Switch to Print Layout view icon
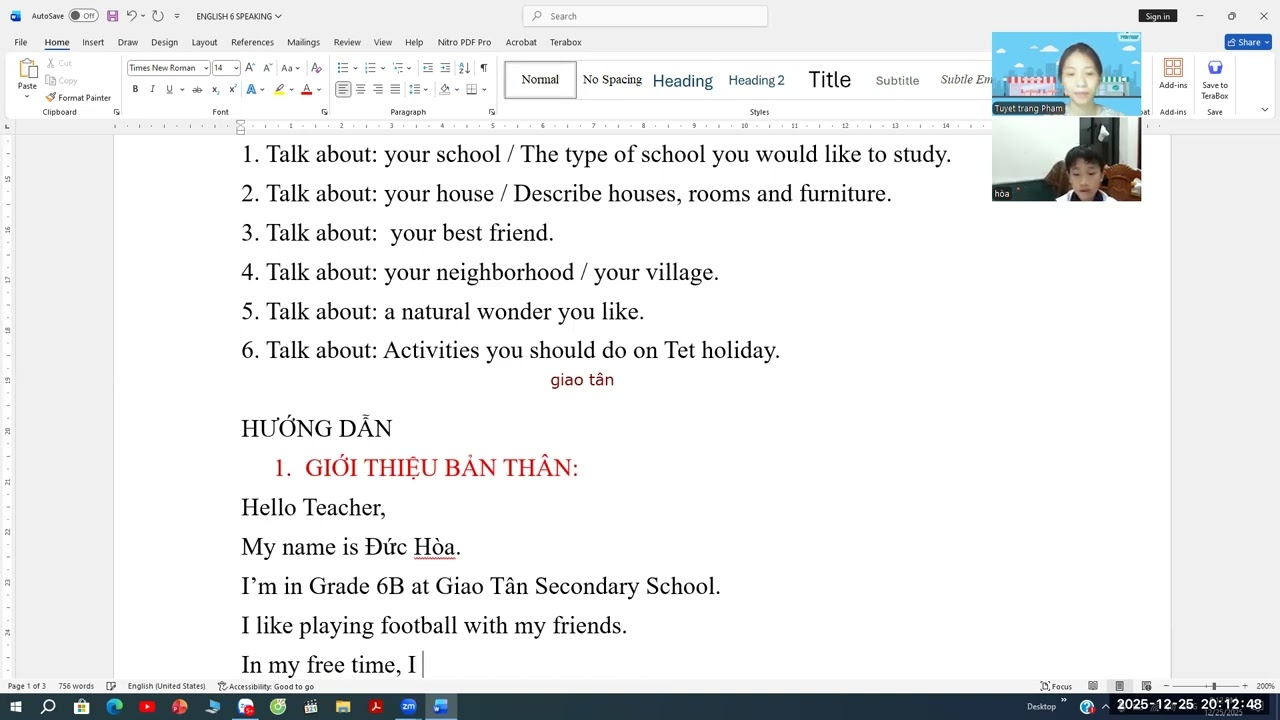Image resolution: width=1280 pixels, height=720 pixels. [1119, 686]
